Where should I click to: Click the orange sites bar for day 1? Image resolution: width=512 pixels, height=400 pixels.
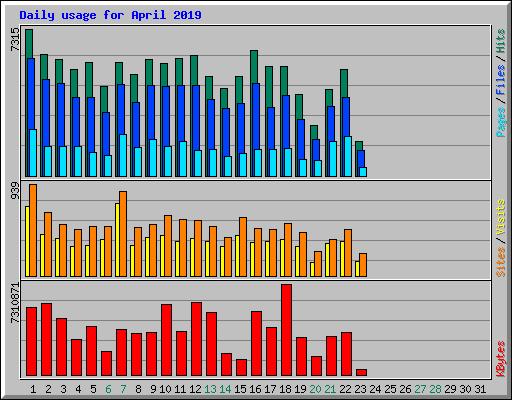33,230
